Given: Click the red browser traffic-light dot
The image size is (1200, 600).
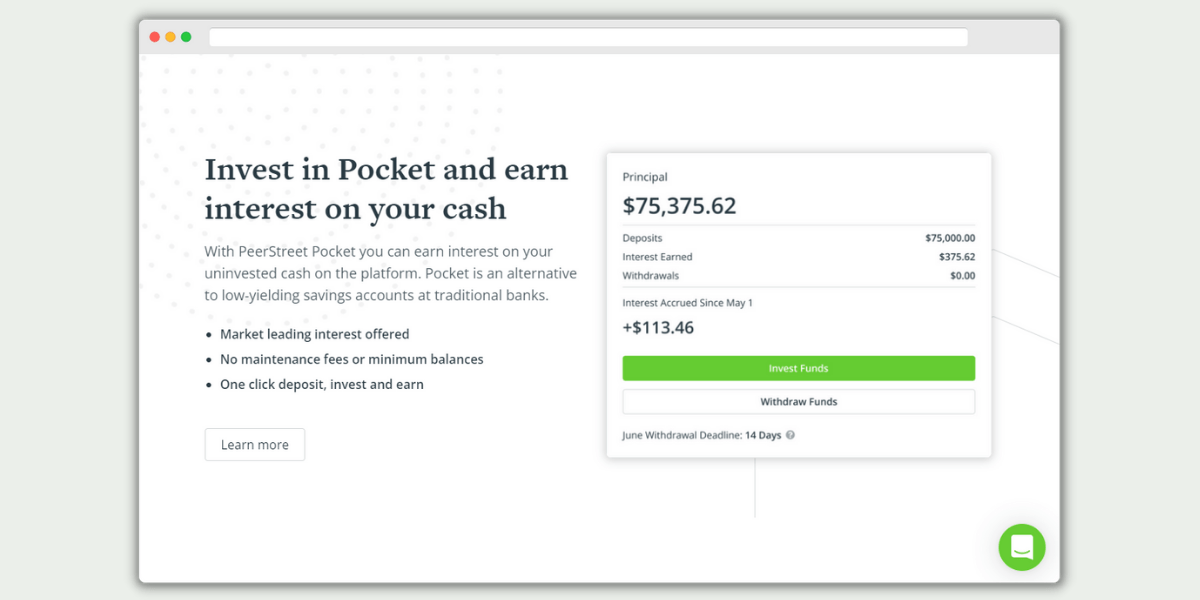Looking at the screenshot, I should 155,36.
